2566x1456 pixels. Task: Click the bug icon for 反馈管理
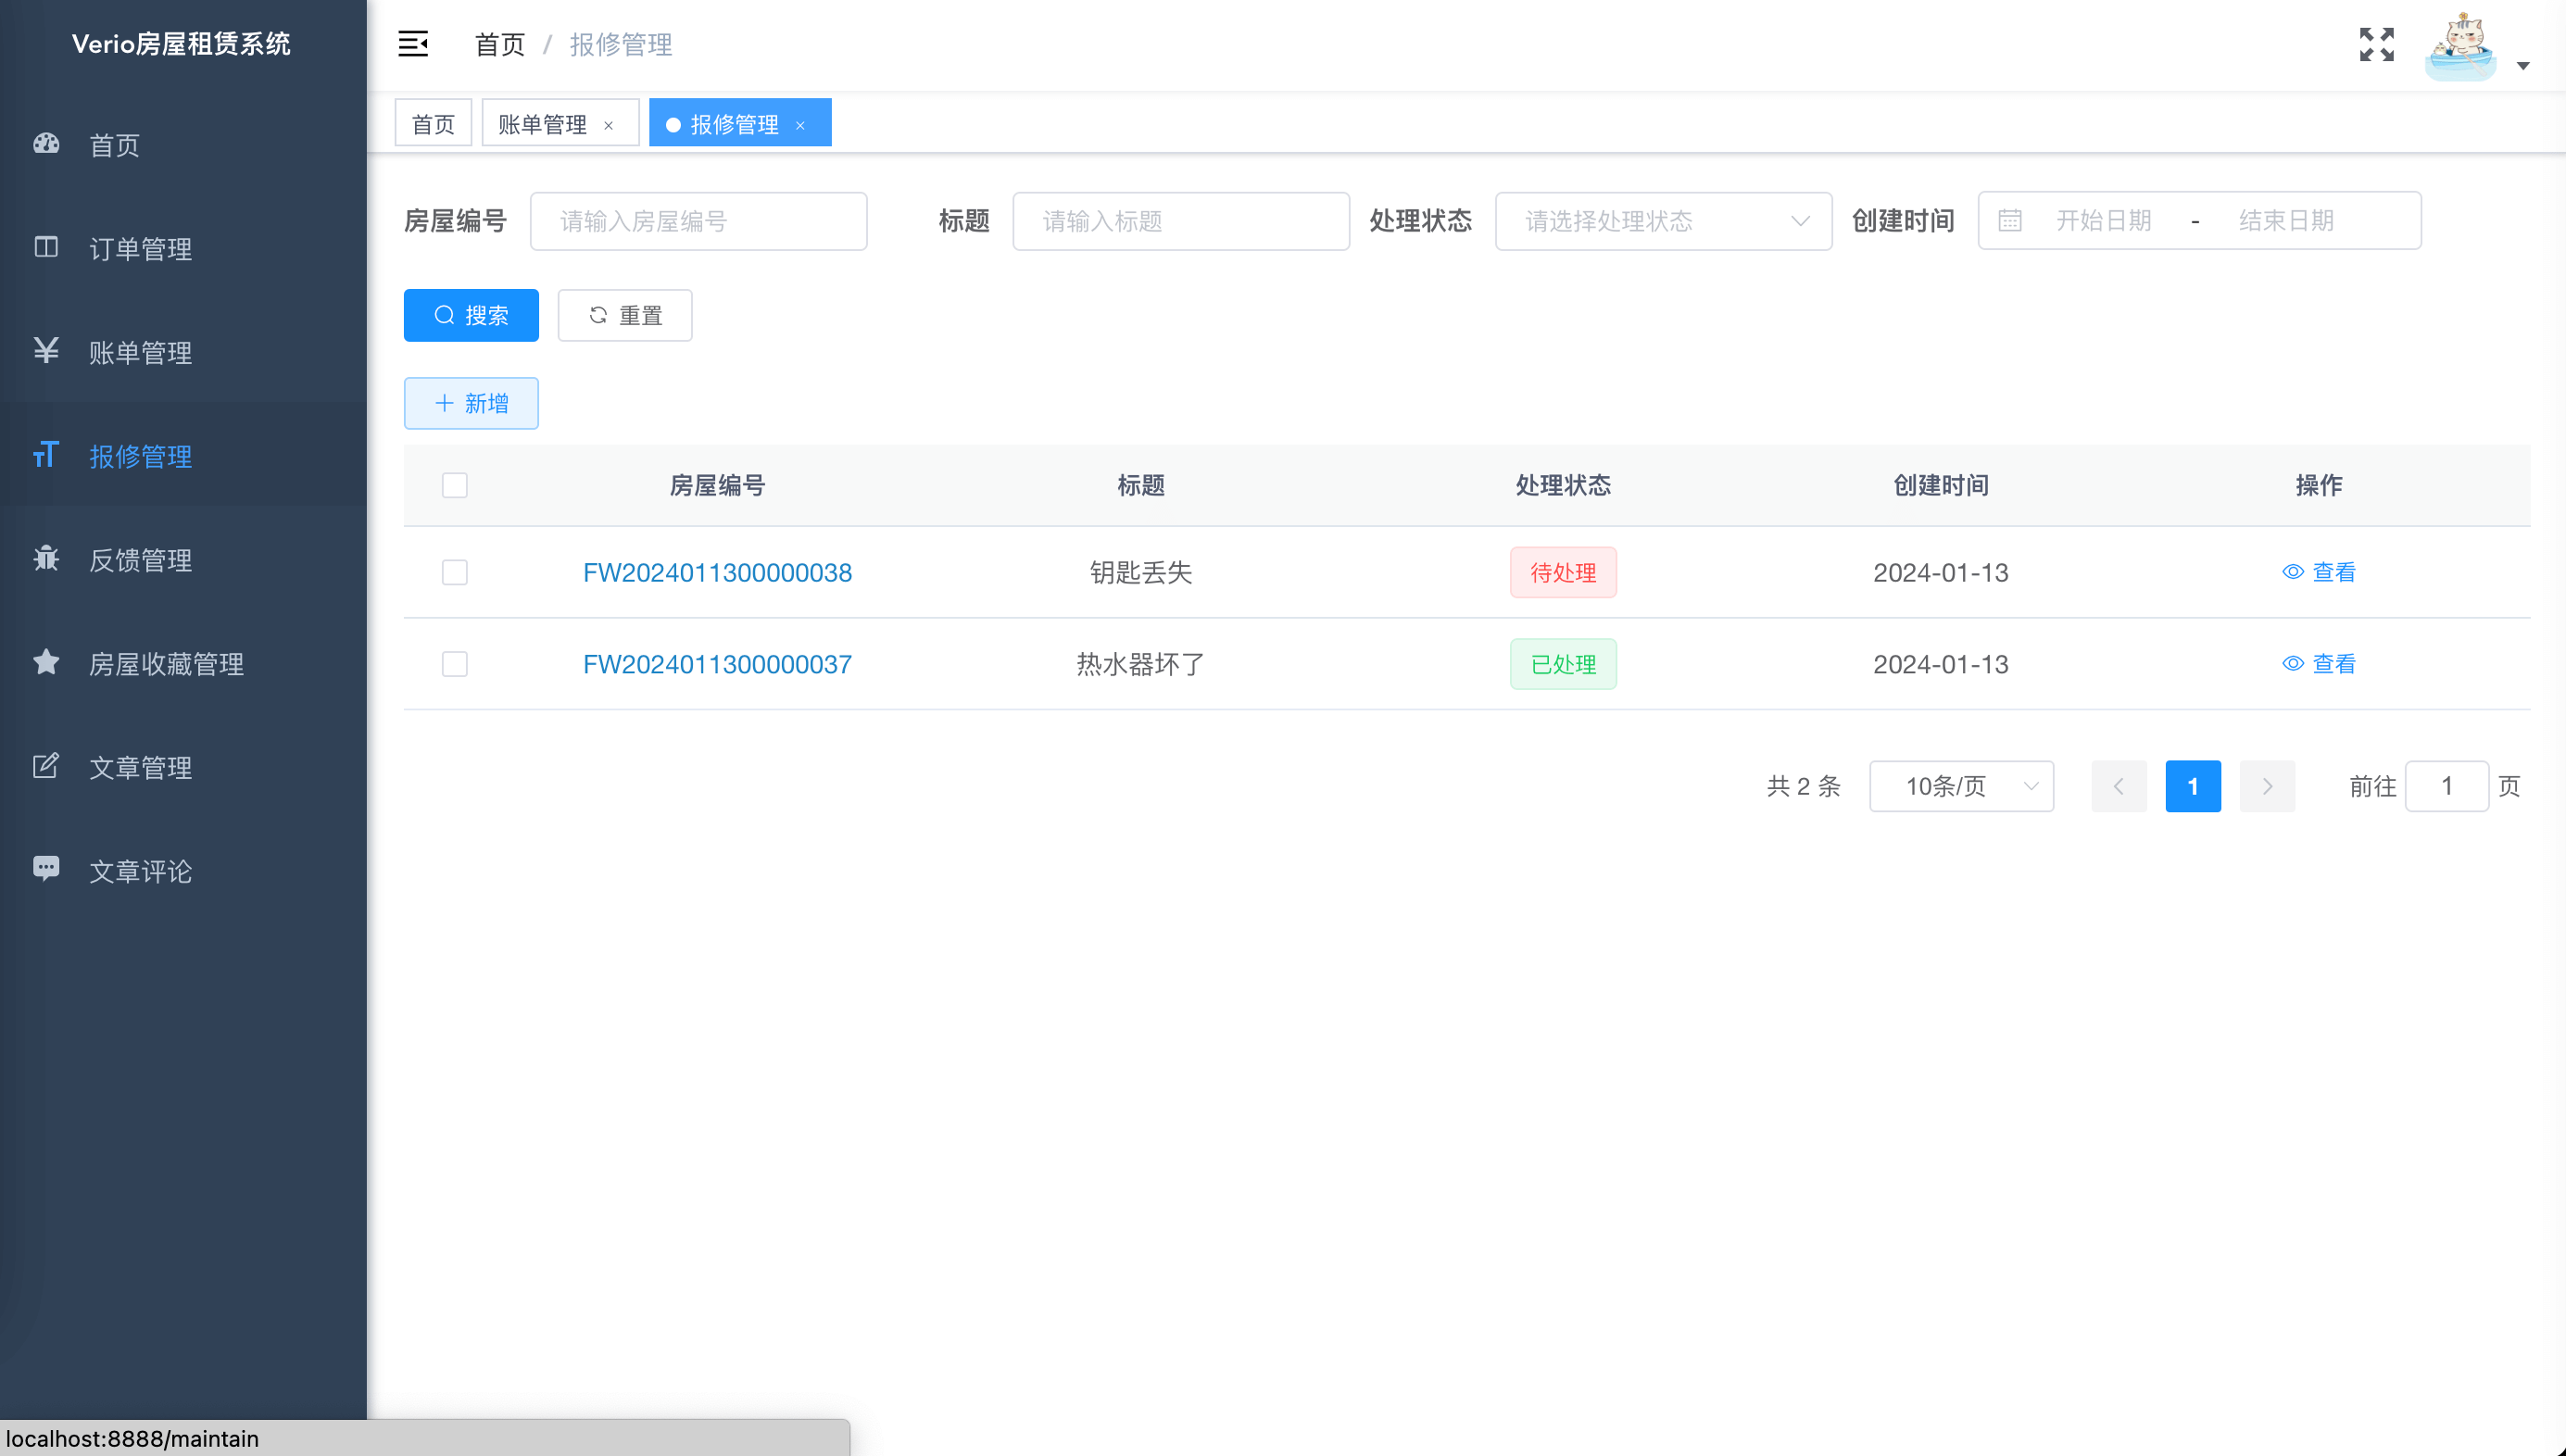(46, 559)
